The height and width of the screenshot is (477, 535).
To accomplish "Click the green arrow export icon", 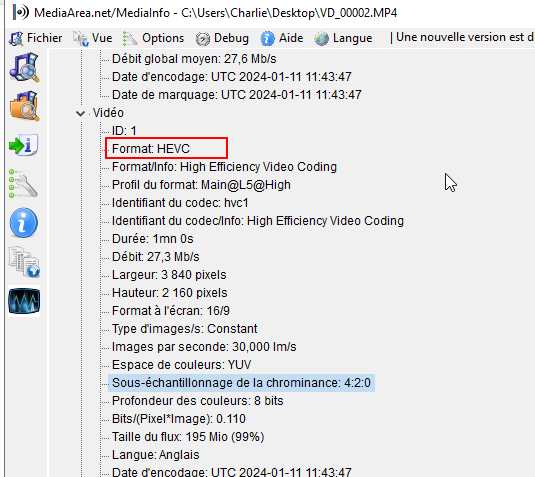I will click(x=23, y=145).
